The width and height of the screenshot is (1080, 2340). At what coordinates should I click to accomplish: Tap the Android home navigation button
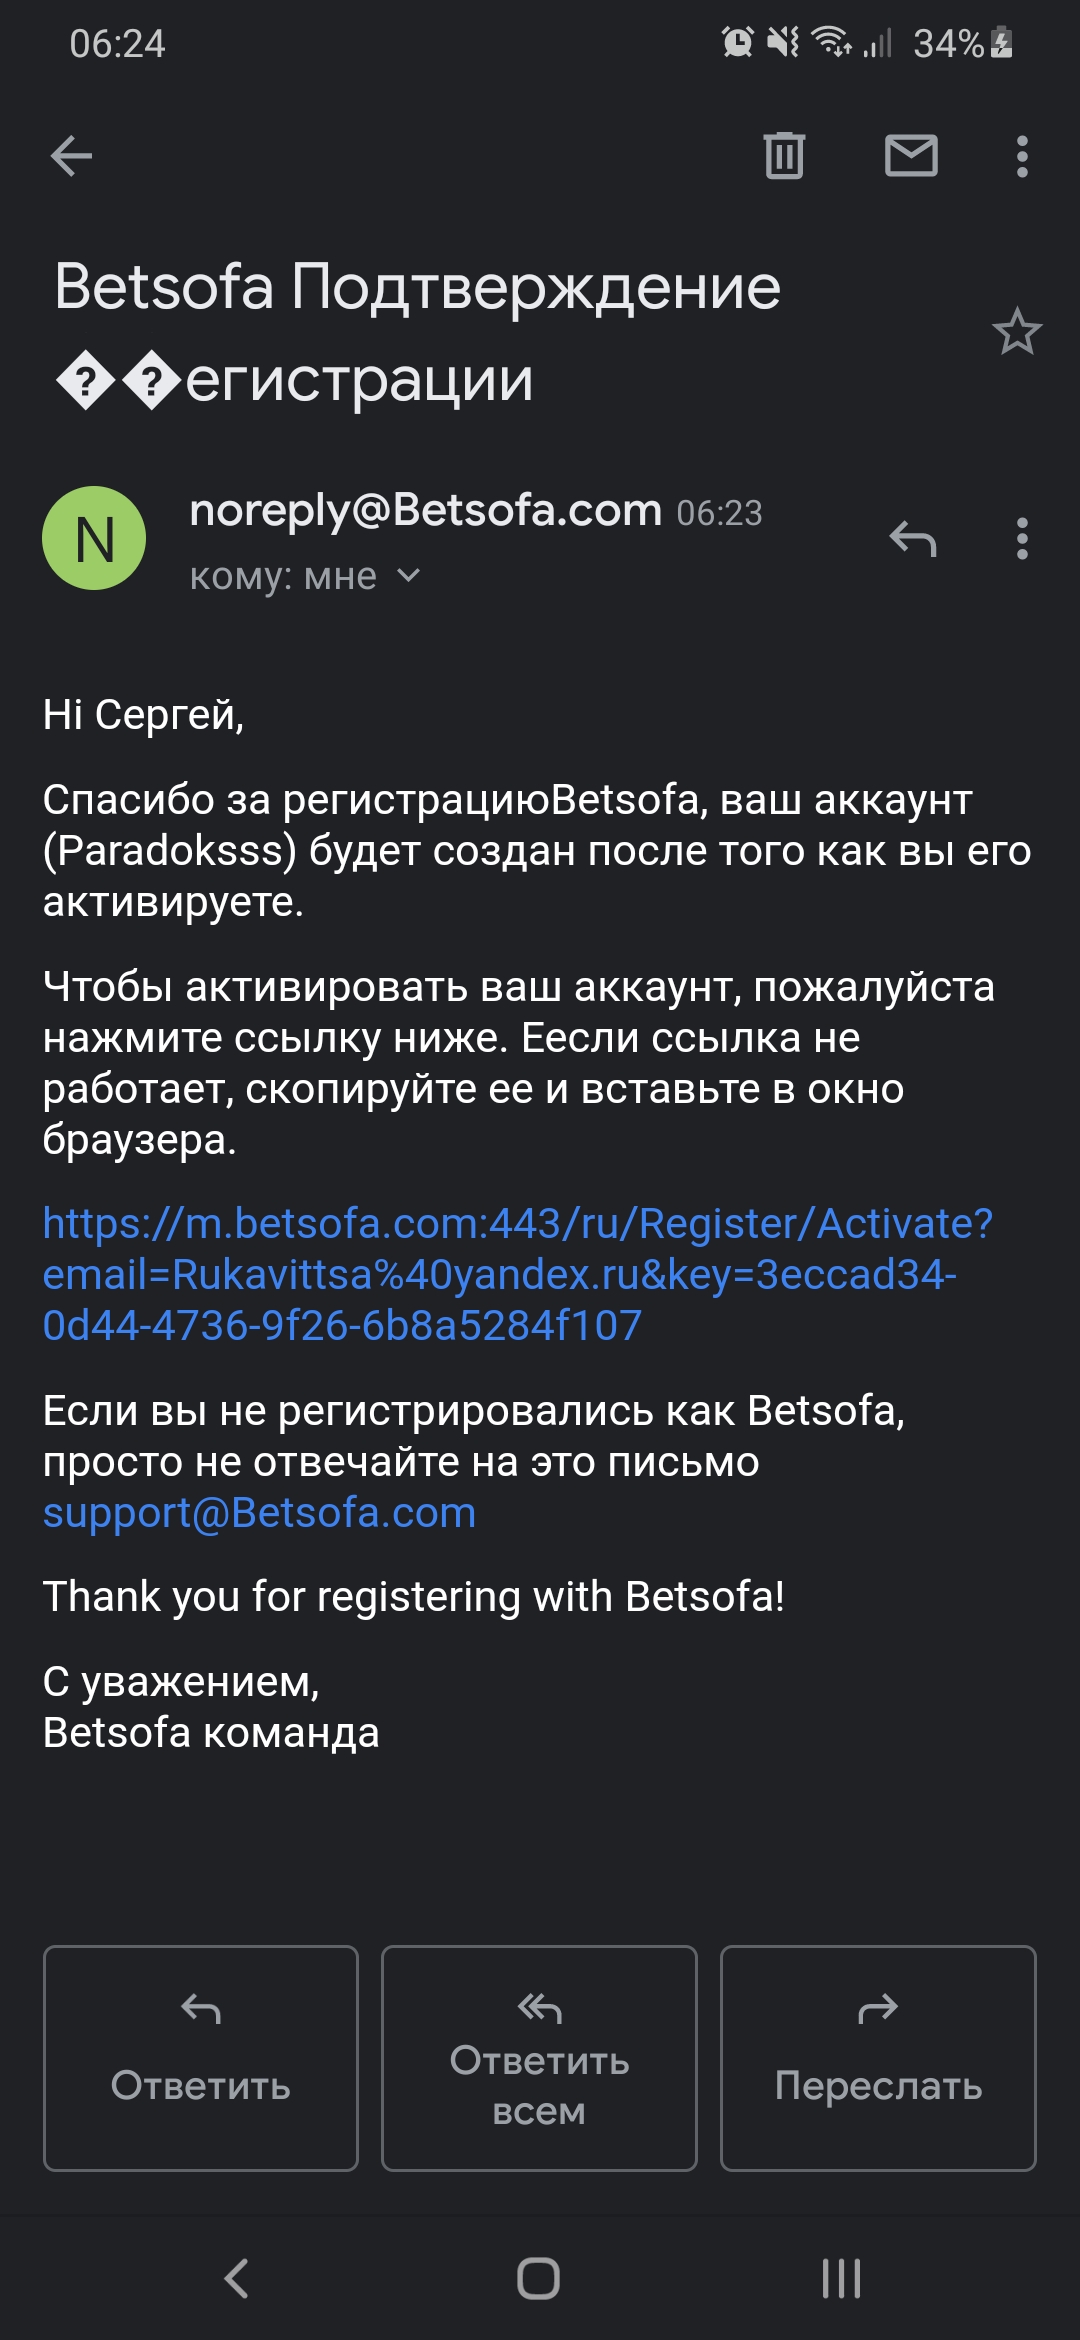click(x=539, y=2279)
